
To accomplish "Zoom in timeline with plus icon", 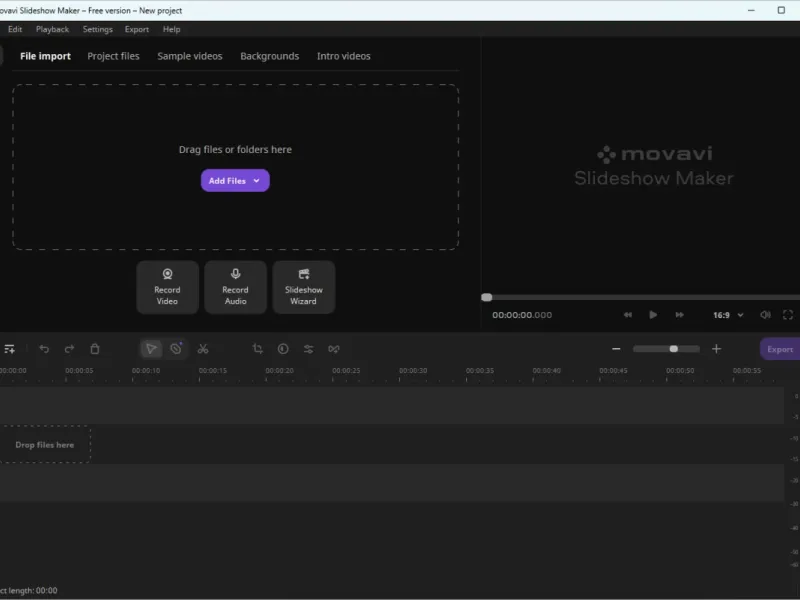I will (x=716, y=349).
